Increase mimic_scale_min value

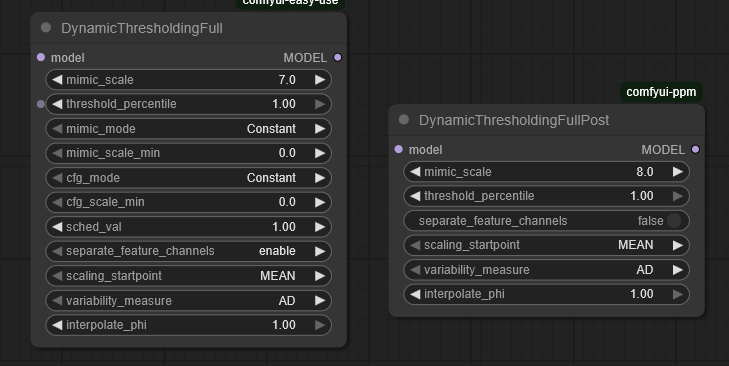coord(320,153)
